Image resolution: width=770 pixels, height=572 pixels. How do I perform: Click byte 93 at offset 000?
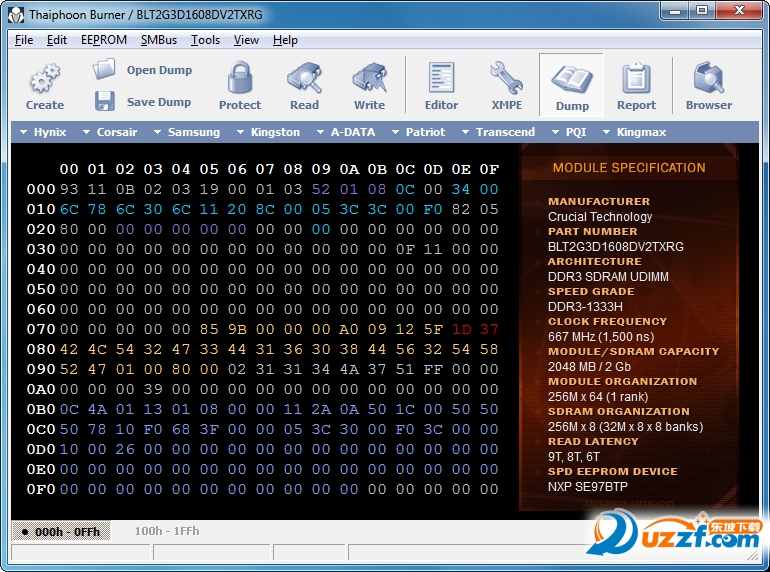coord(69,189)
